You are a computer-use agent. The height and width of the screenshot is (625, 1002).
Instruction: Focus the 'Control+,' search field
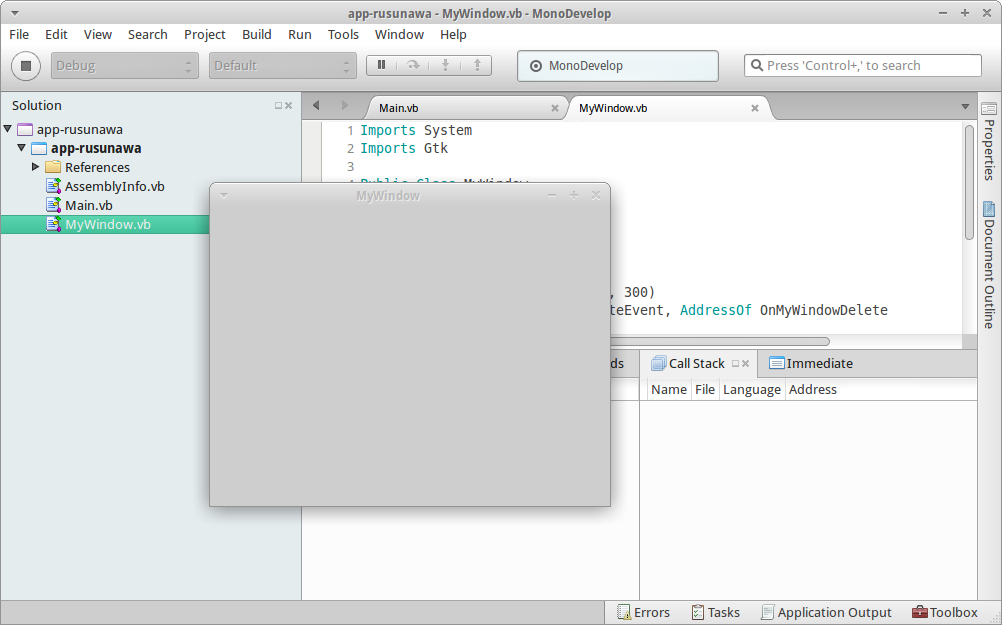(863, 65)
